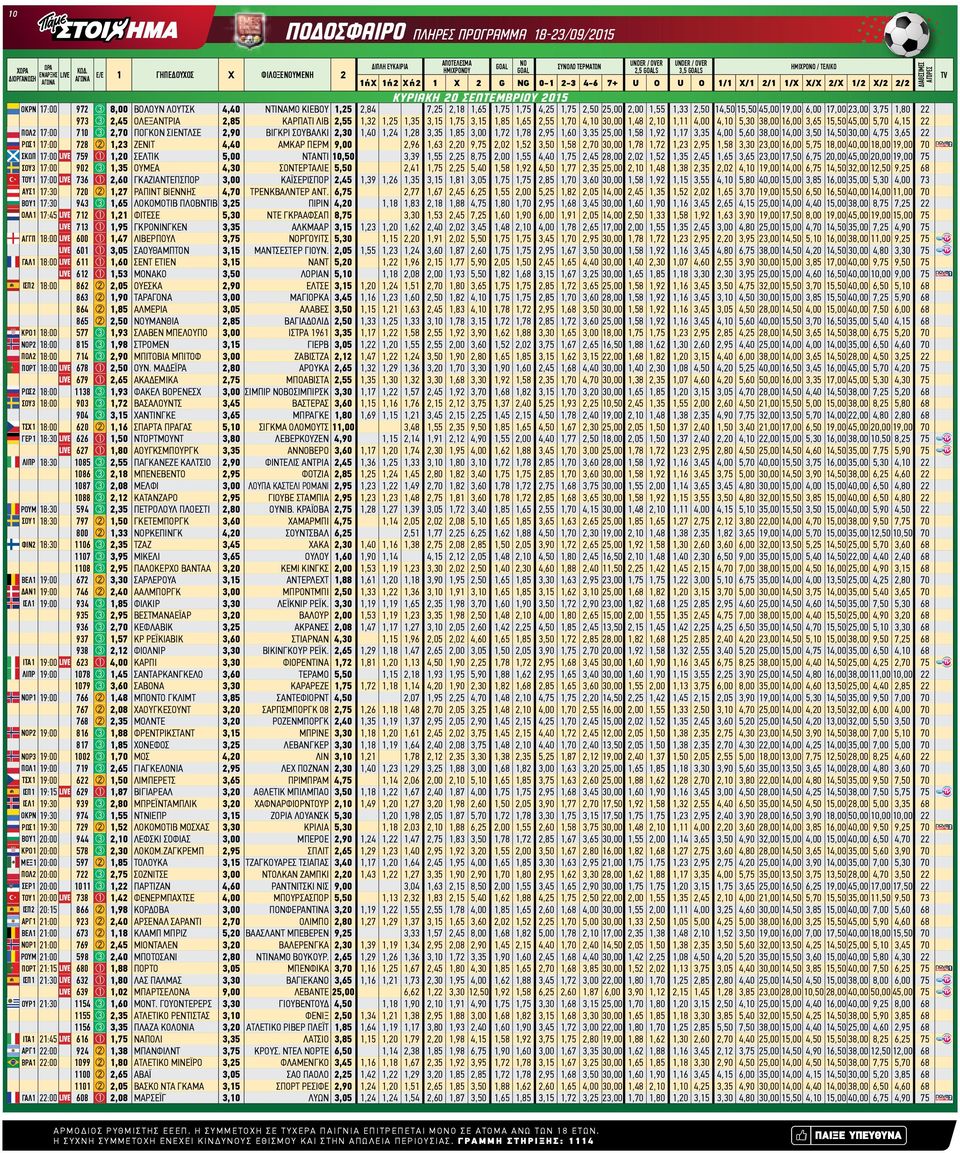This screenshot has height=1153, width=960.
Task: Click the Denmark flag in the ΑΑΛΜΠΟΡΓΚ row
Action: click(x=12, y=591)
